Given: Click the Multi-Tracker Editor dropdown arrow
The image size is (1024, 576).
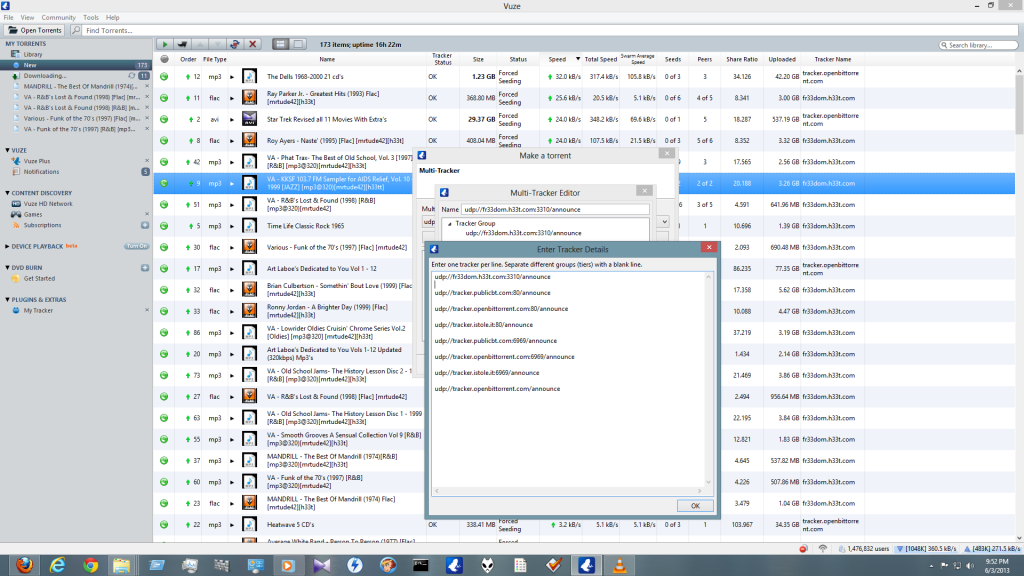Looking at the screenshot, I should click(x=664, y=222).
